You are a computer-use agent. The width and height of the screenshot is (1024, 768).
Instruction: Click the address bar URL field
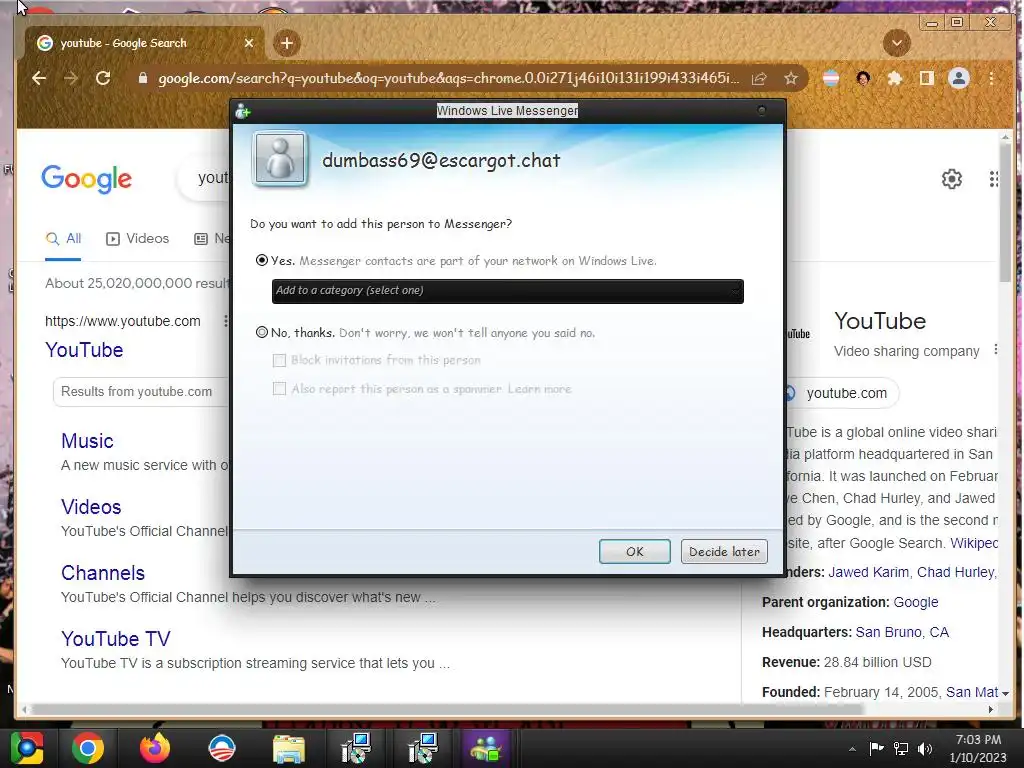tap(449, 78)
